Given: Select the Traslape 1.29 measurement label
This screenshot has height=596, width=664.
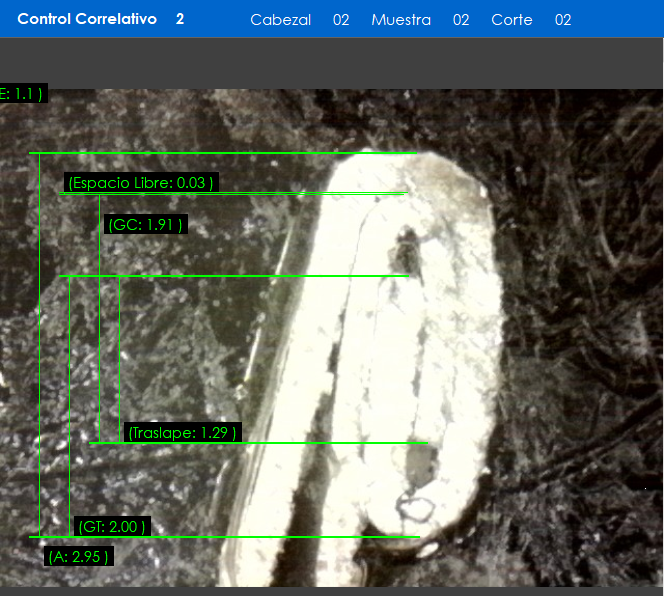Looking at the screenshot, I should [182, 433].
